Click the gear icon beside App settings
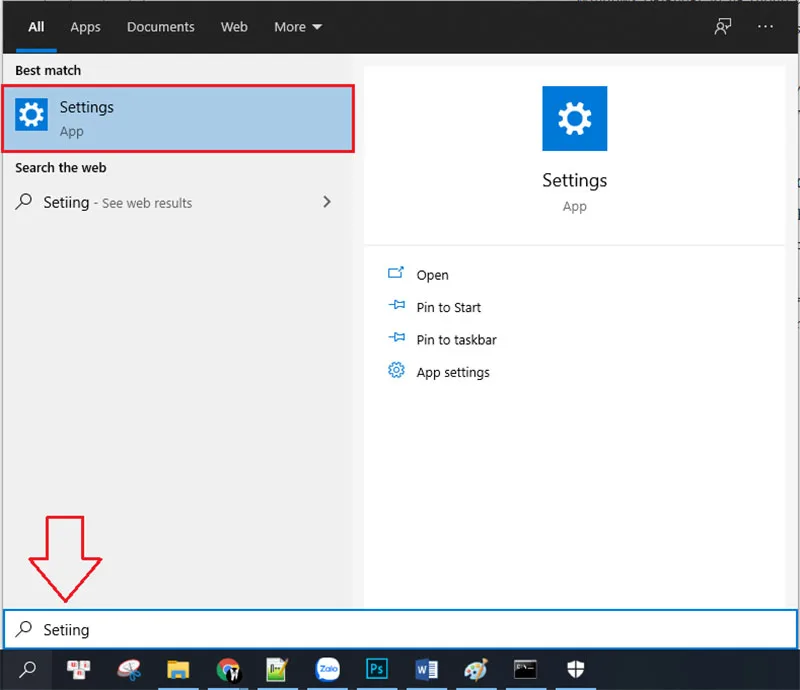 pos(396,370)
